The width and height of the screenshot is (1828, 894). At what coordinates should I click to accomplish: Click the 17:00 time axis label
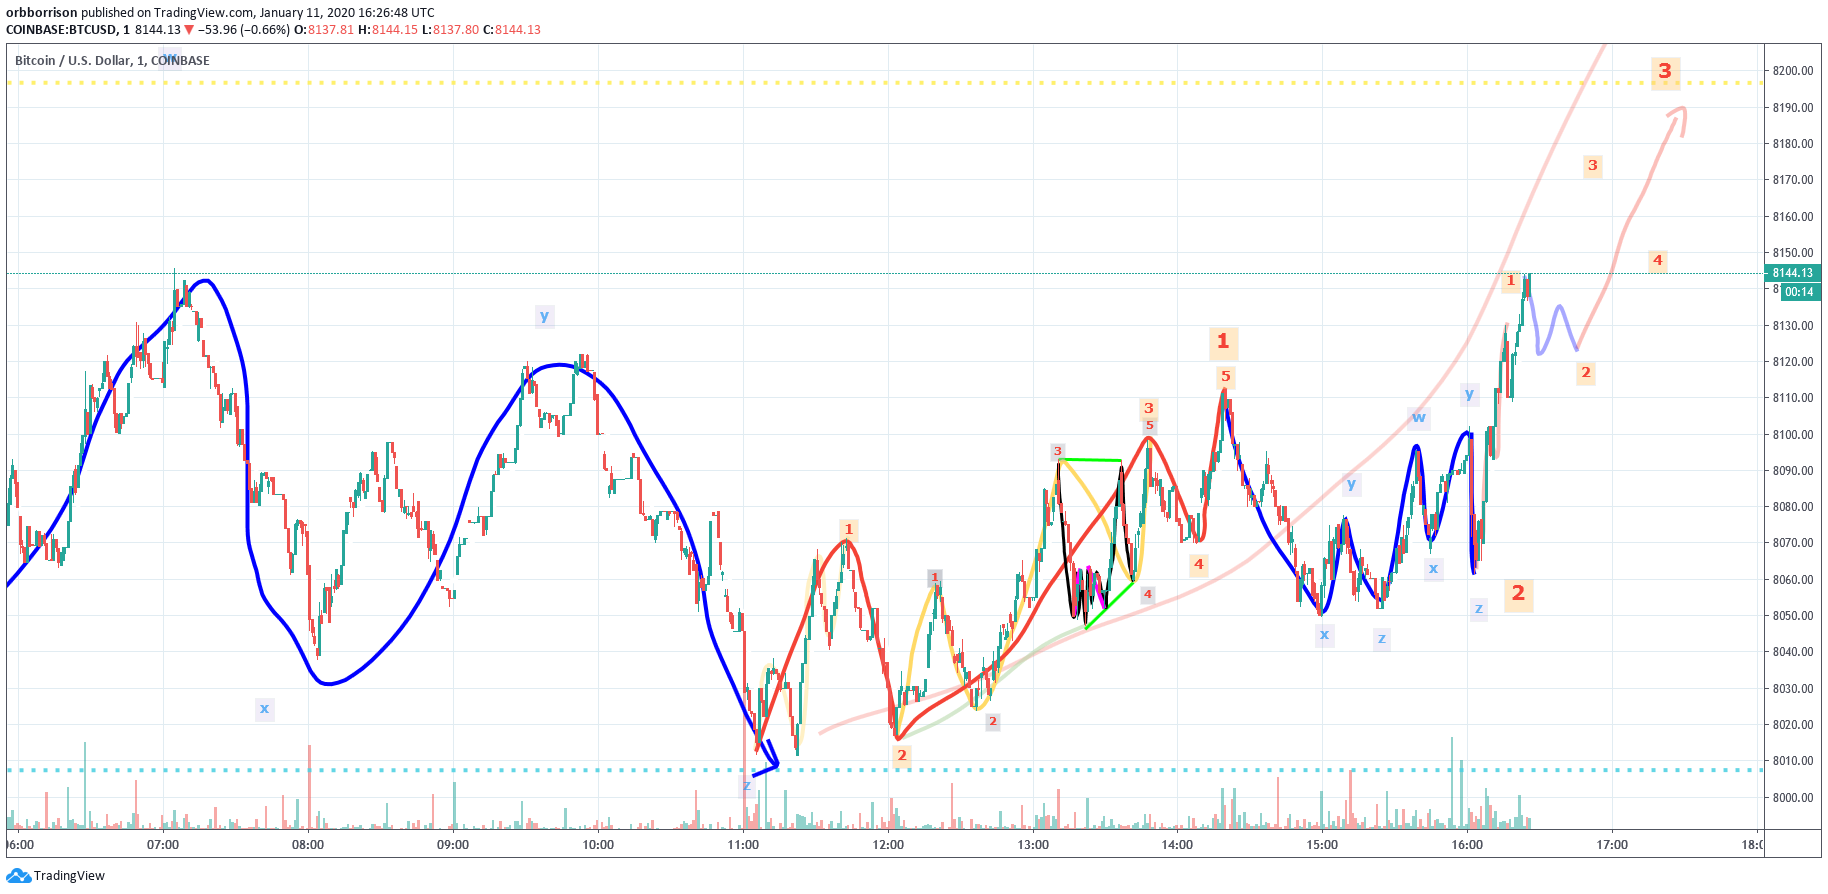(x=1612, y=845)
